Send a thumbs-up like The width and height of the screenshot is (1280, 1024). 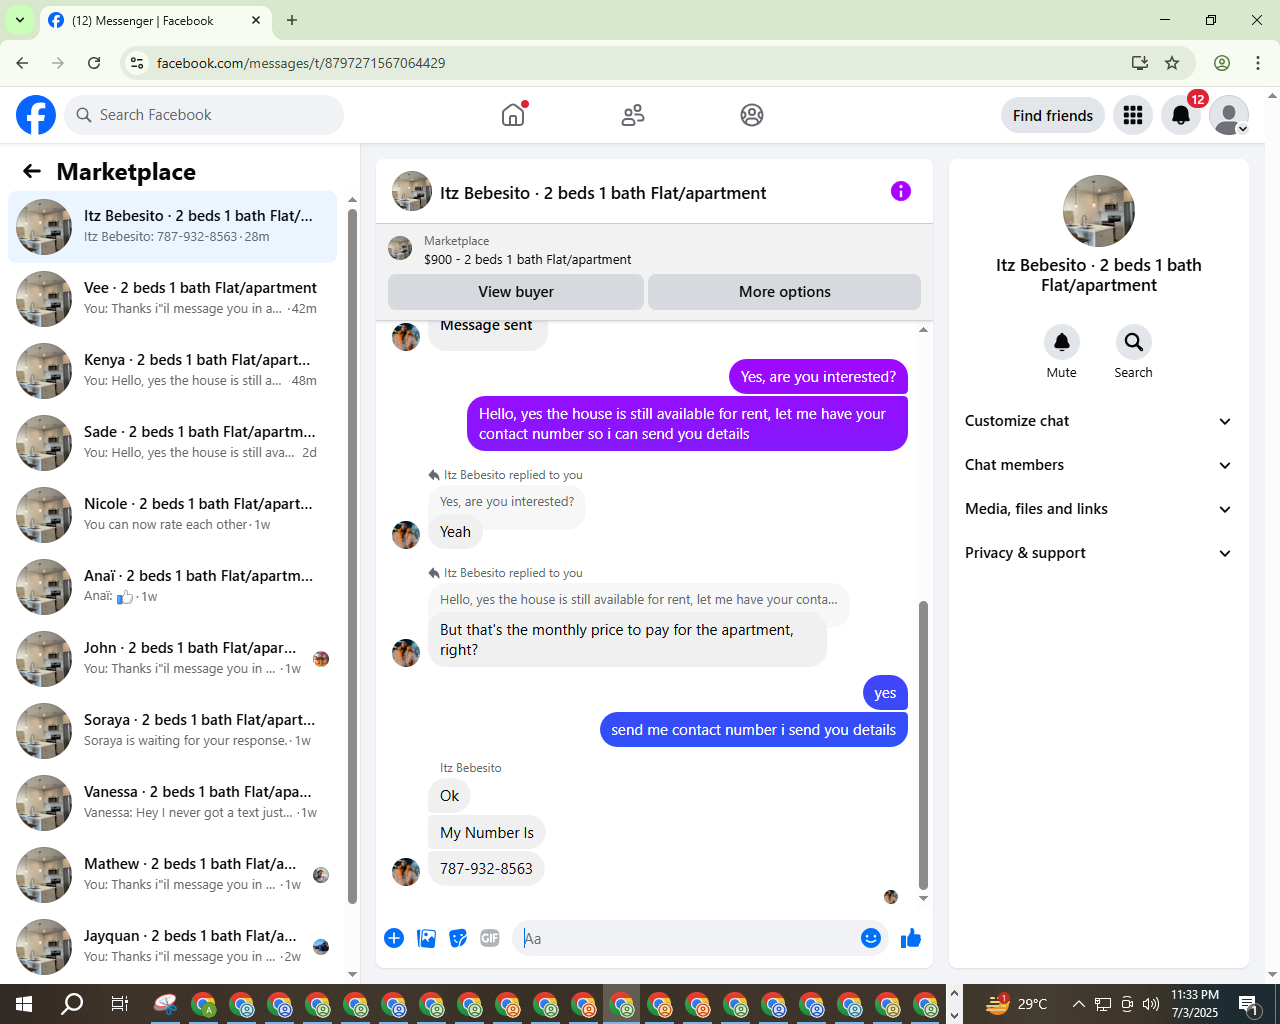pyautogui.click(x=911, y=938)
